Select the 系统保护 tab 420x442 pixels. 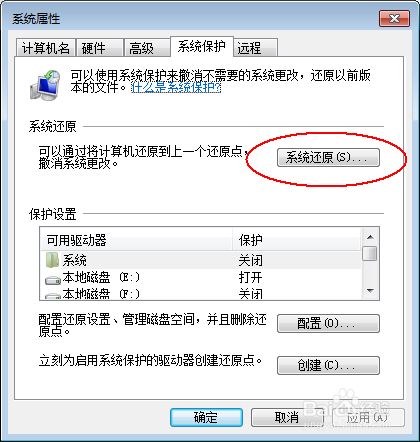[202, 46]
